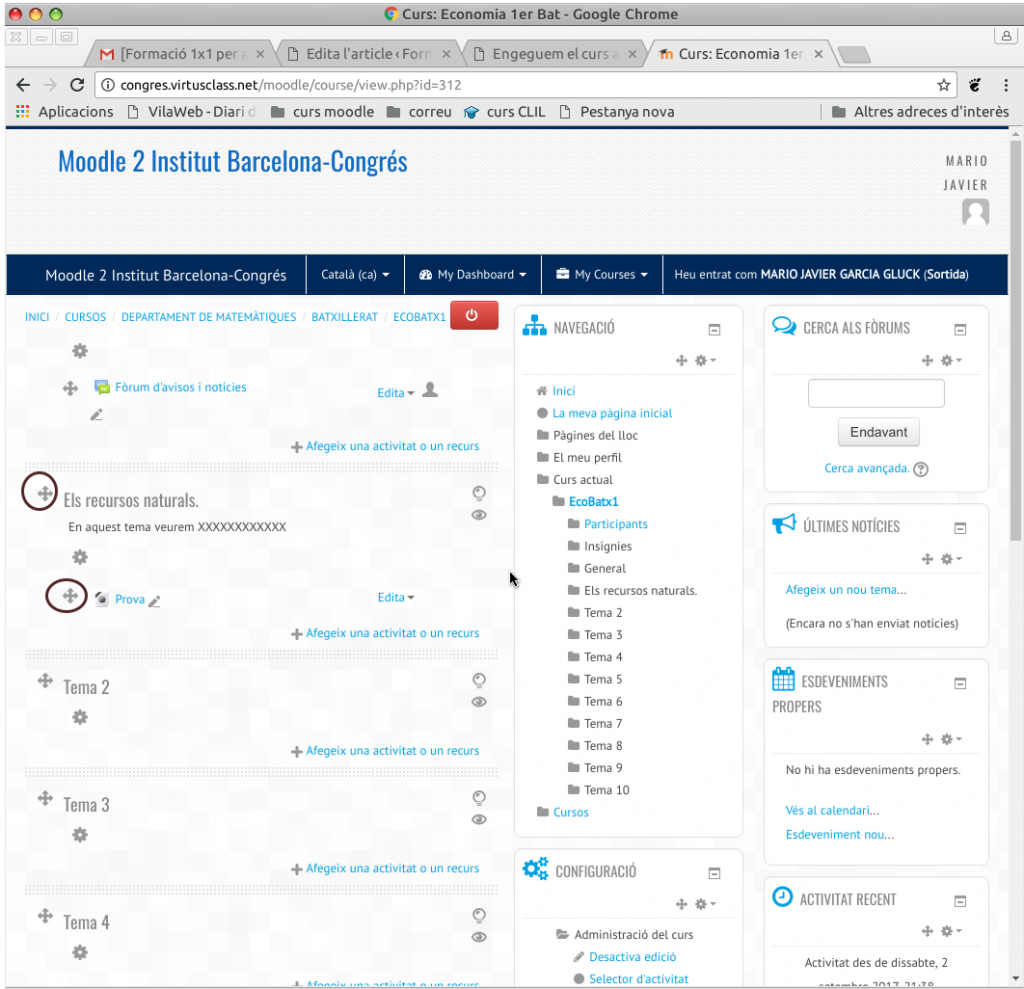Hide Tema 2 with the eye icon
1024x989 pixels.
[479, 702]
